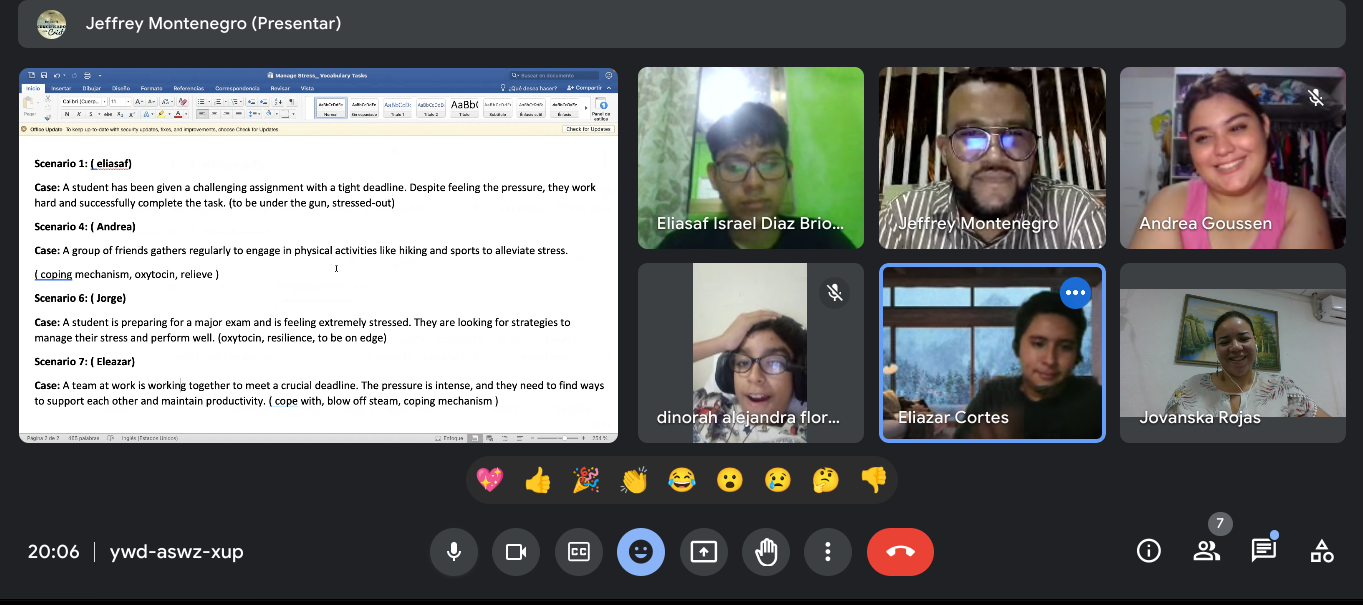Select Jovanska Rojas's video tile

click(x=1232, y=353)
